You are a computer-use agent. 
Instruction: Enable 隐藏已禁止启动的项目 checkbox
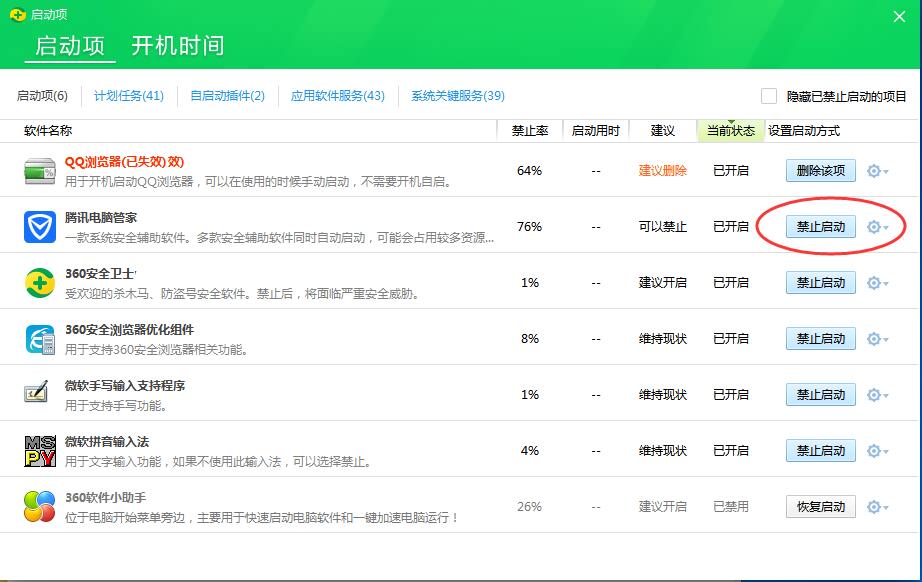coord(769,96)
